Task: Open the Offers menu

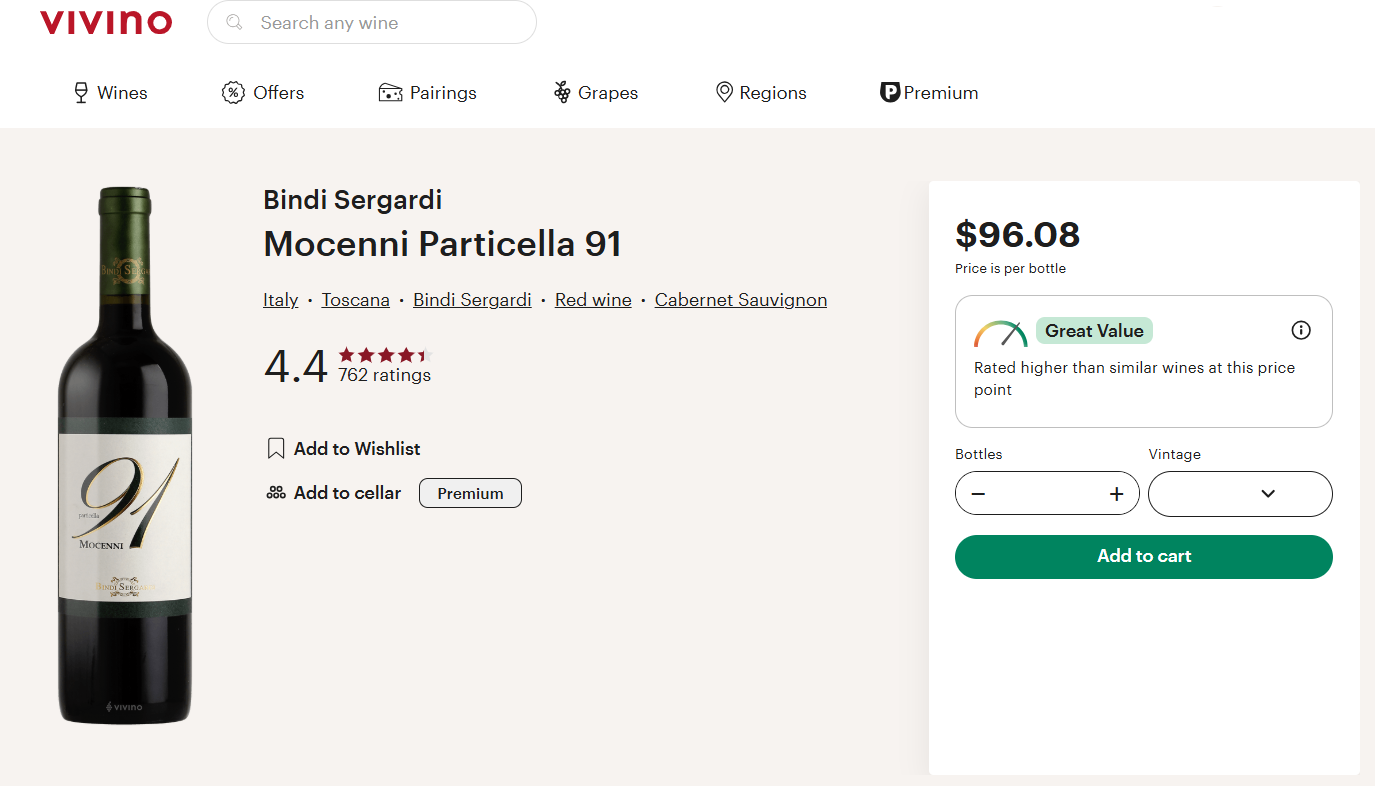Action: [263, 93]
